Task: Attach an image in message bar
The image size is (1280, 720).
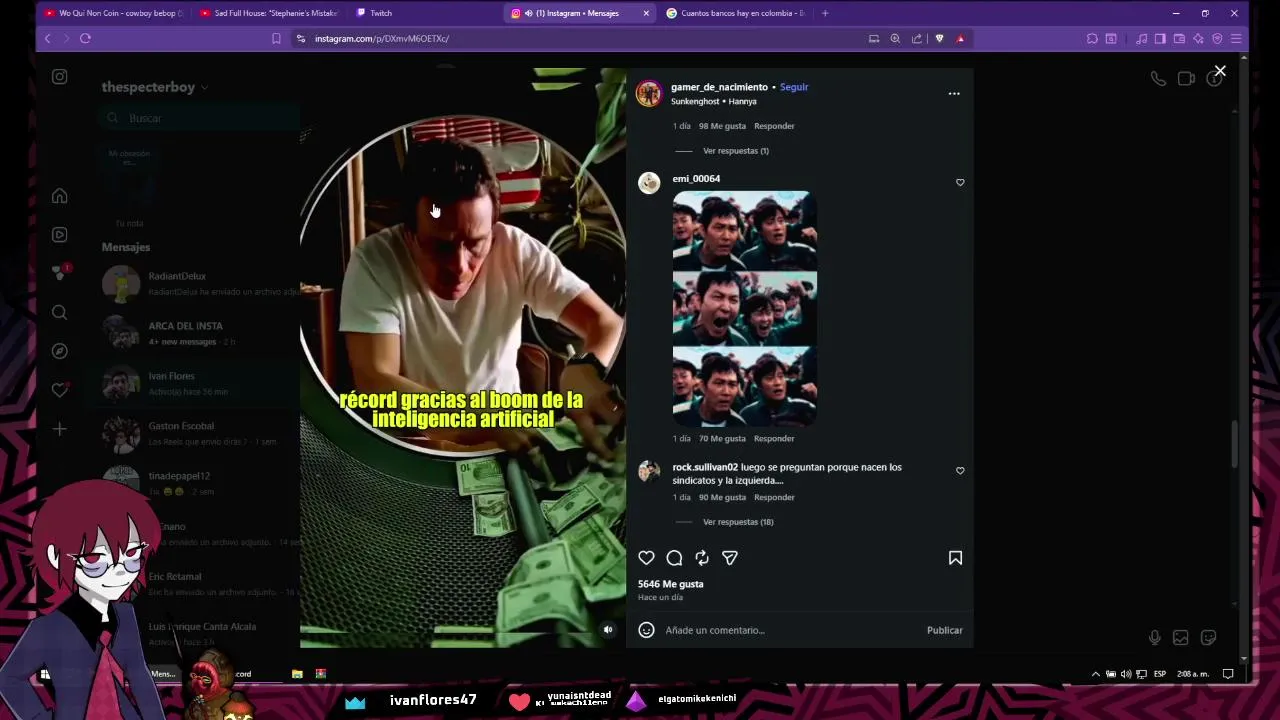Action: (x=1181, y=637)
